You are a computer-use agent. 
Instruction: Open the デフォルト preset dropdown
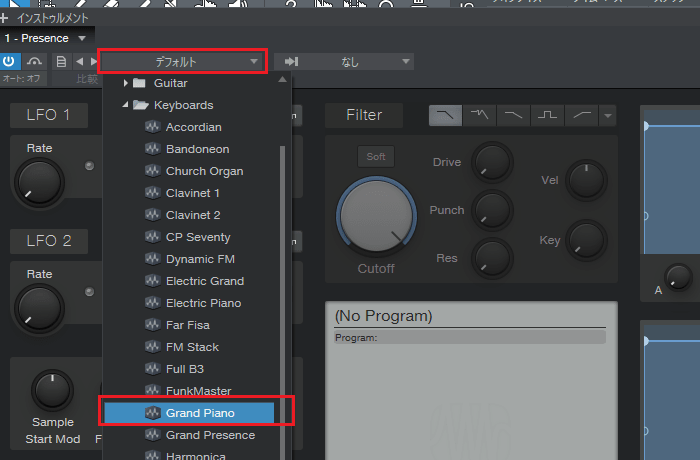(x=182, y=62)
